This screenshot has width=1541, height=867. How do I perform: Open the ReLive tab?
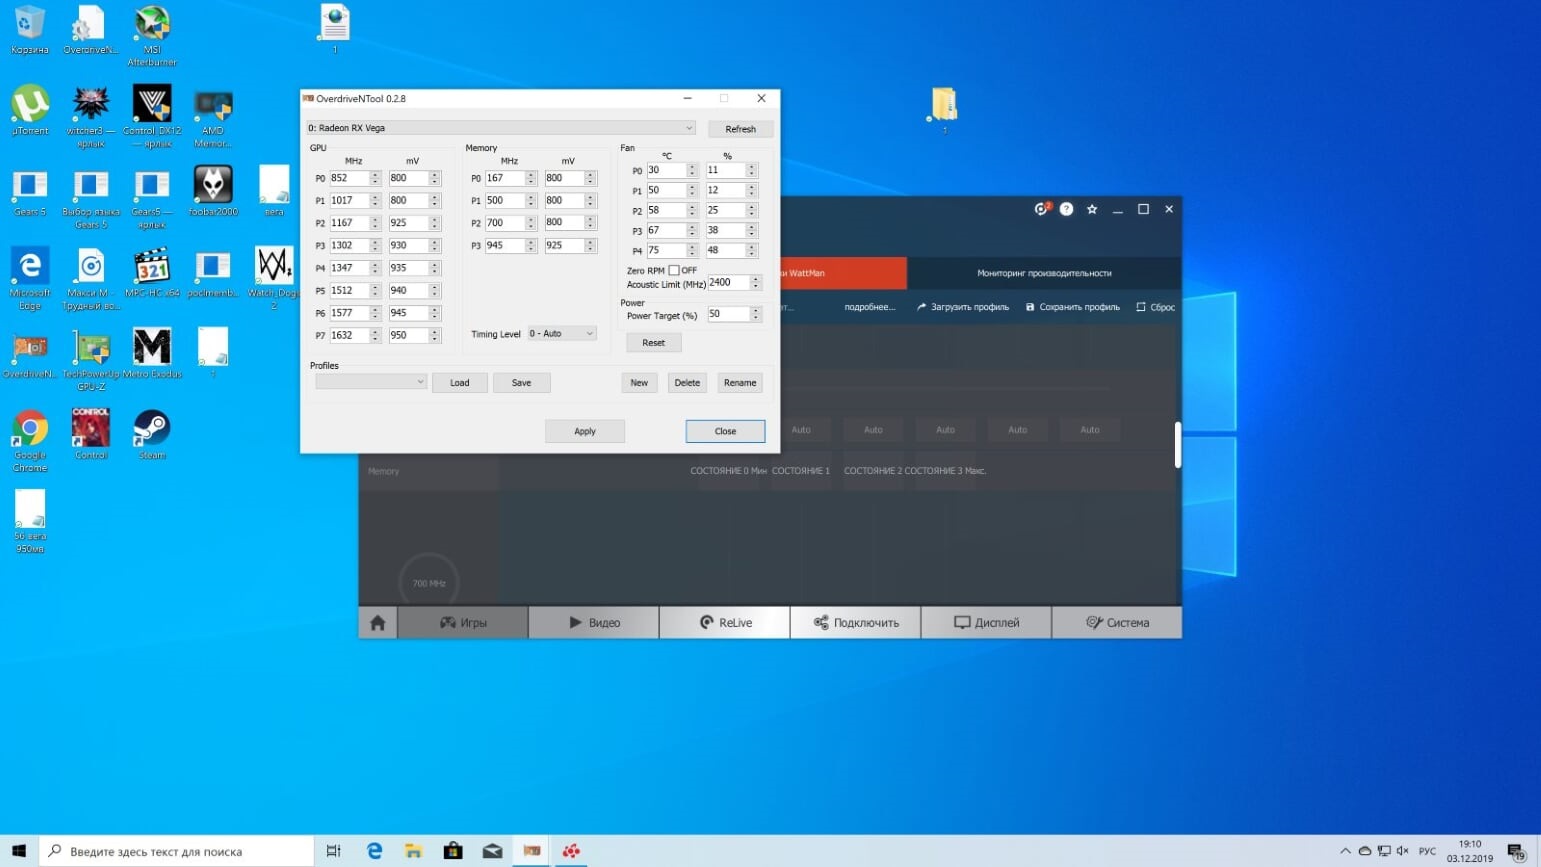pos(725,622)
